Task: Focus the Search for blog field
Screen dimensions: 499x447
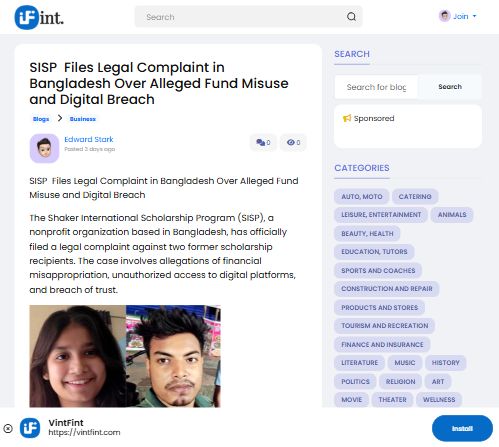Action: click(x=376, y=87)
